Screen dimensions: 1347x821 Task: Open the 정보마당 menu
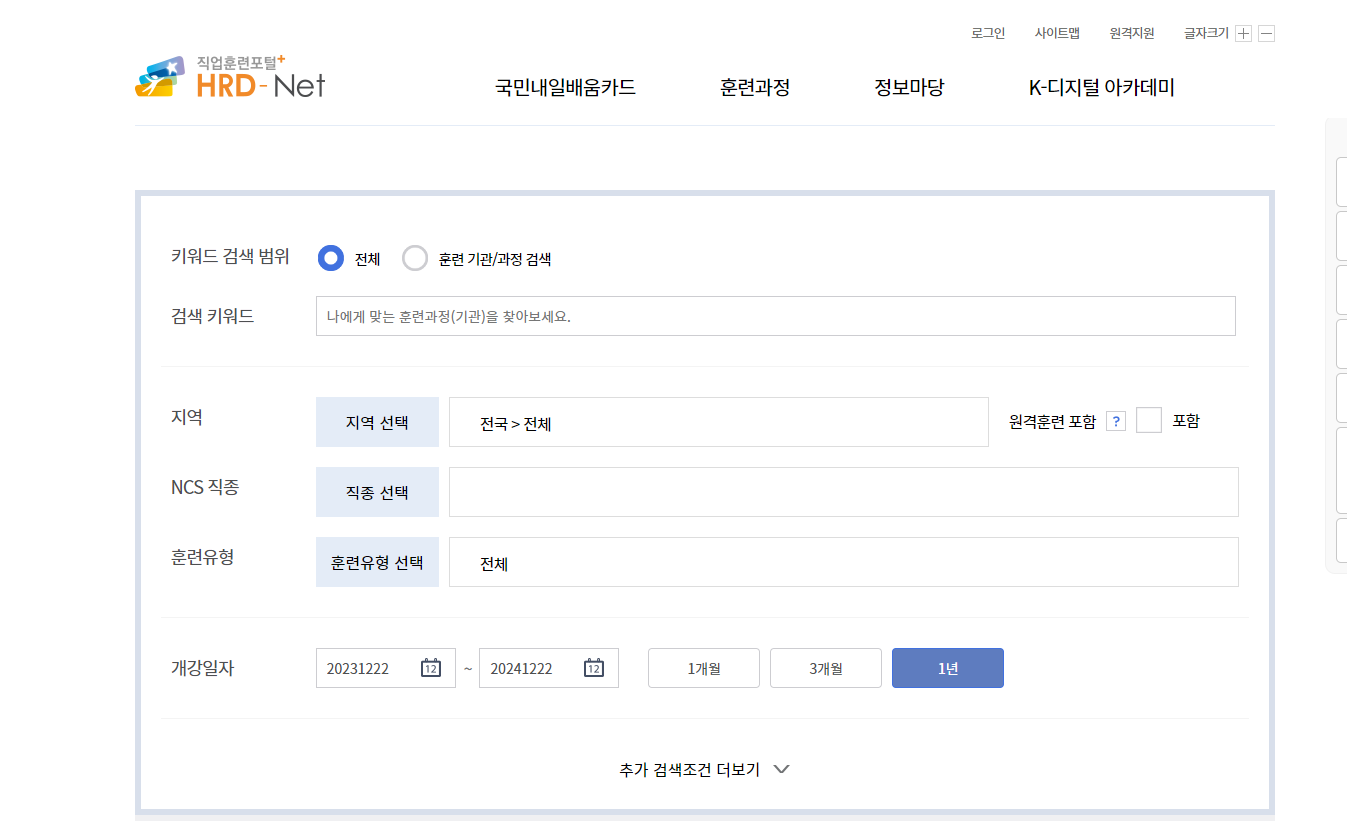(x=909, y=88)
